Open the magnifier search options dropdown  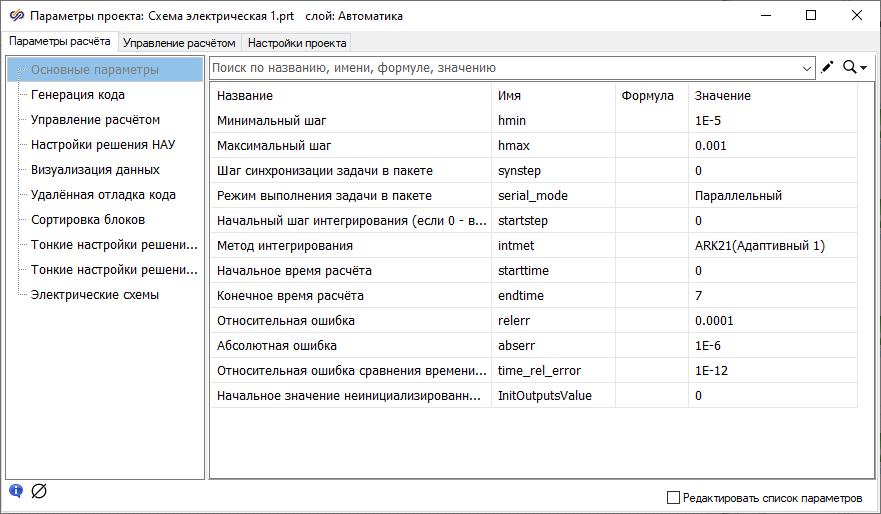pos(855,68)
